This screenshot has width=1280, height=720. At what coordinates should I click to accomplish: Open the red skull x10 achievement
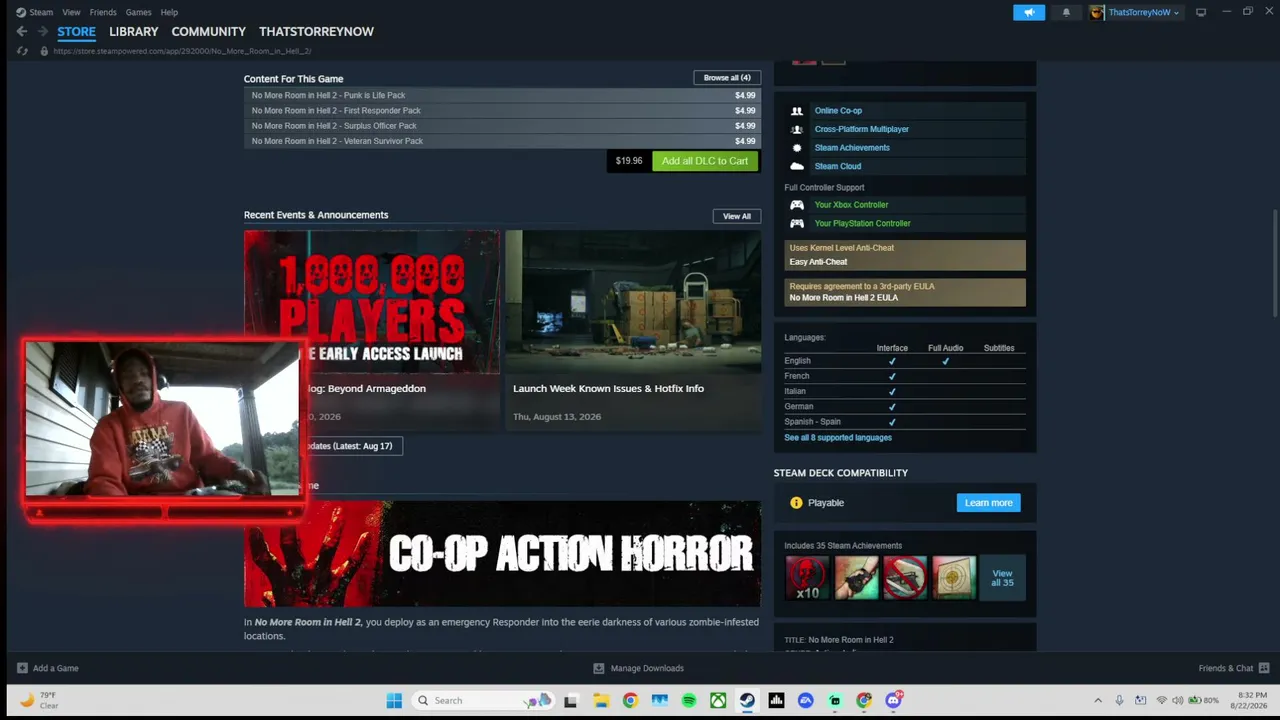[807, 578]
